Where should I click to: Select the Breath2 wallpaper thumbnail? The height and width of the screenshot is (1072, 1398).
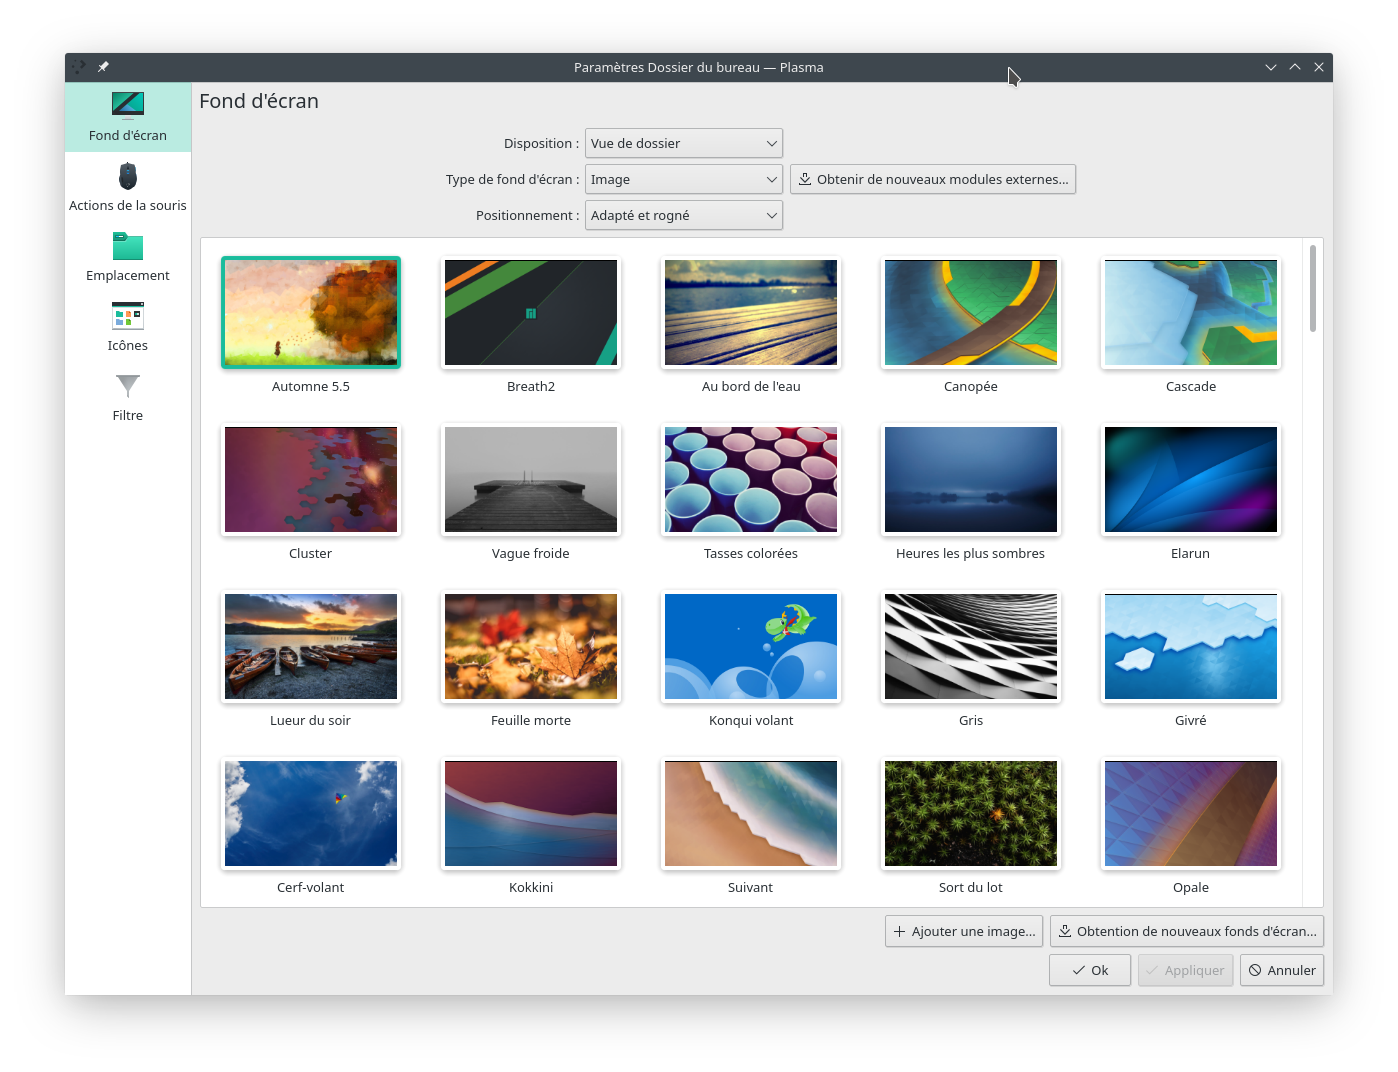[x=531, y=313]
